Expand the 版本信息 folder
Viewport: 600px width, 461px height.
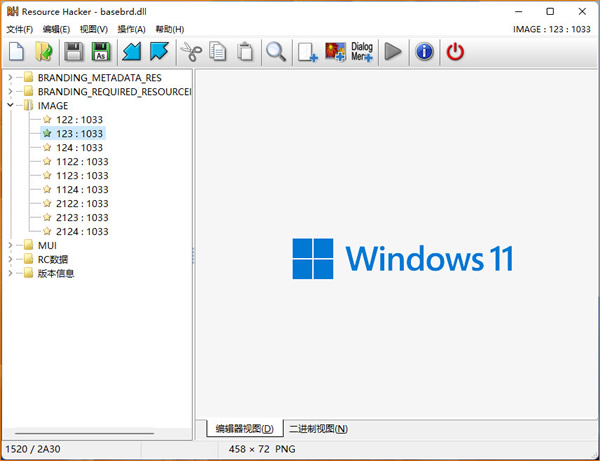point(10,273)
